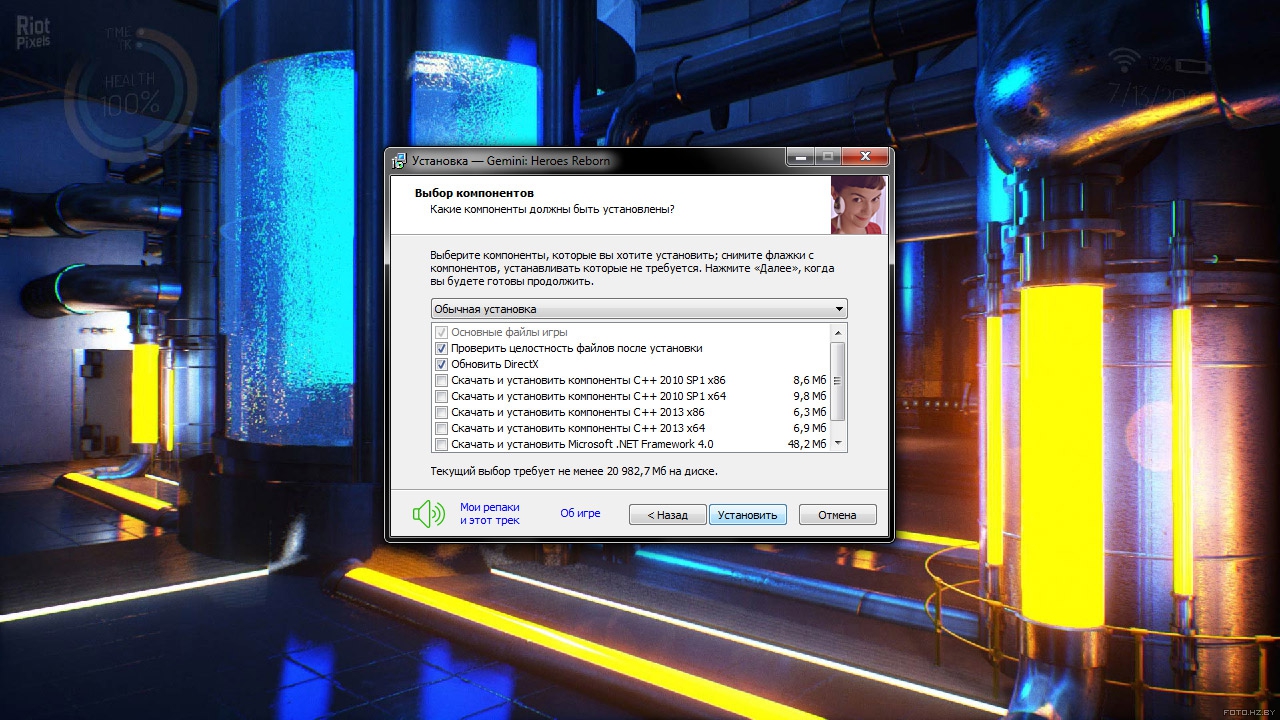Uncheck the "Обновить DirectX" checkbox
The image size is (1280, 720).
tap(441, 364)
